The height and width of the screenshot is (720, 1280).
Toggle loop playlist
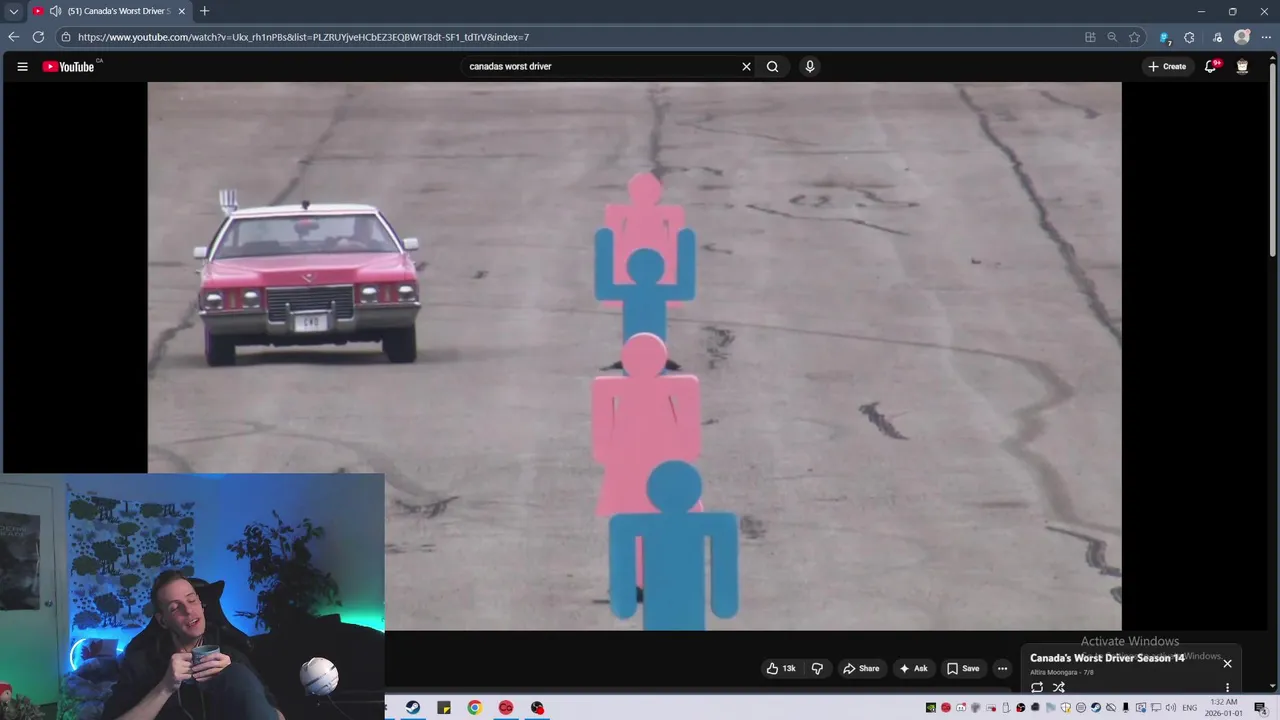(x=1037, y=687)
